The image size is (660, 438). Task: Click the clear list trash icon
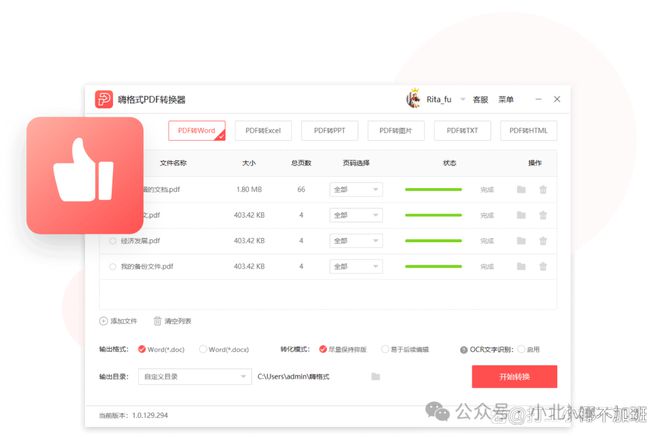click(157, 321)
